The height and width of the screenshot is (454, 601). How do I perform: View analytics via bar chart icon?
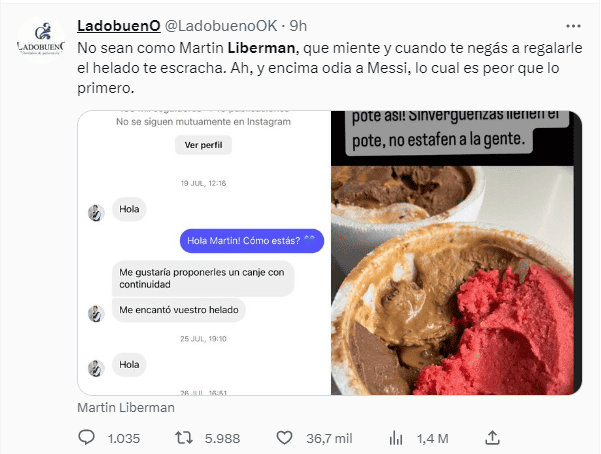click(x=396, y=438)
